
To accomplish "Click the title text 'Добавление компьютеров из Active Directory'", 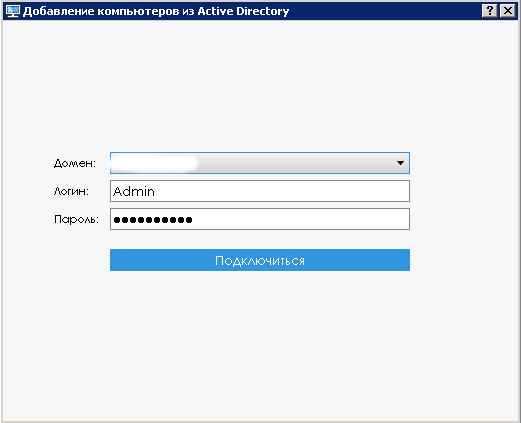I will point(156,11).
